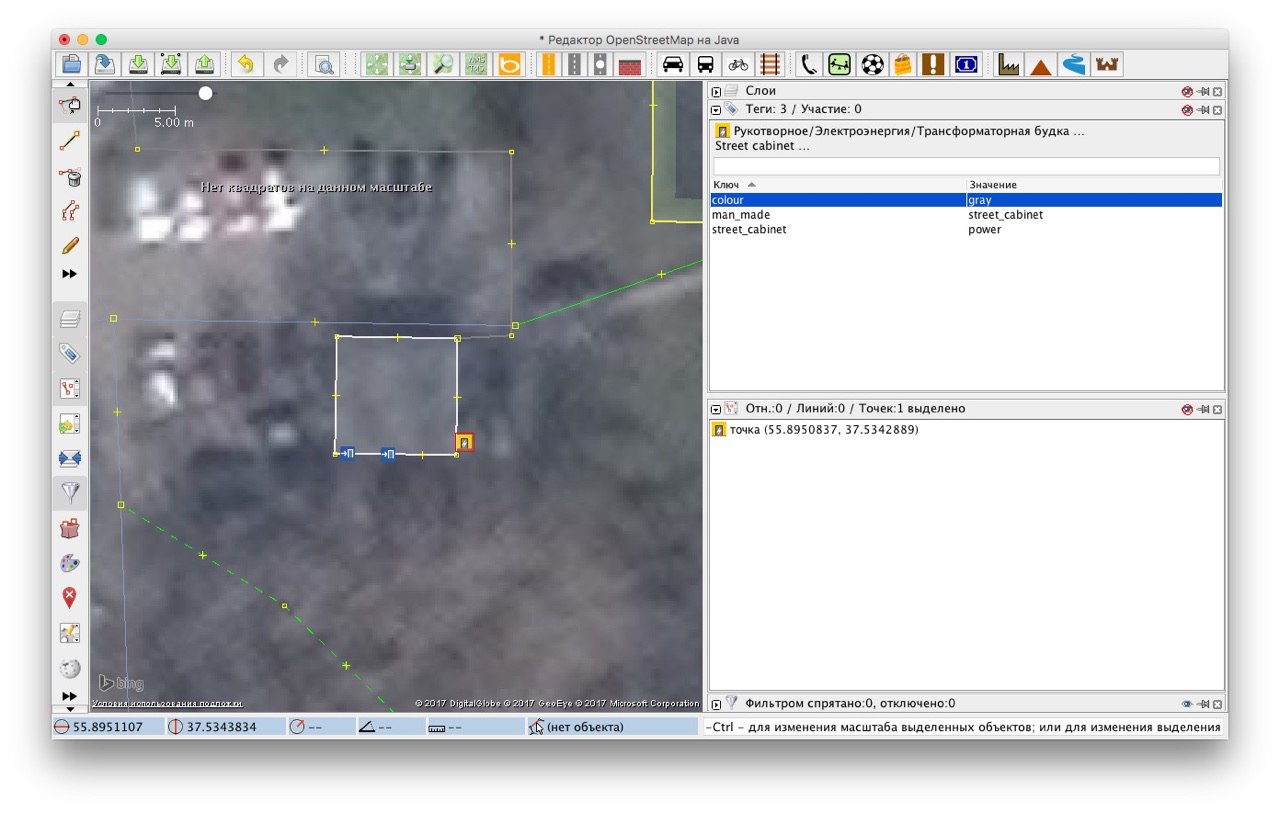Open the blue water presets icon
Viewport: 1280px width, 813px height.
coord(1074,64)
